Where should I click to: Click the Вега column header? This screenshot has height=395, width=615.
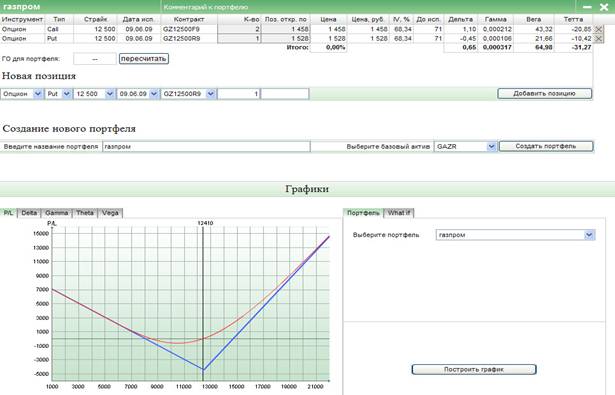[533, 19]
